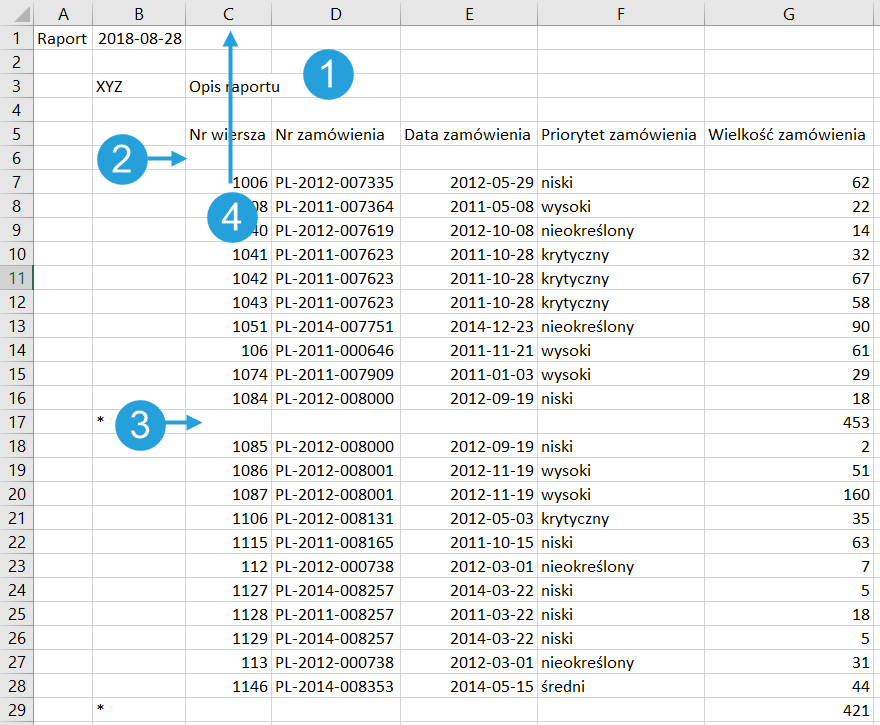Image resolution: width=880 pixels, height=725 pixels.
Task: Select the Data zamówienia header cell
Action: 467,135
